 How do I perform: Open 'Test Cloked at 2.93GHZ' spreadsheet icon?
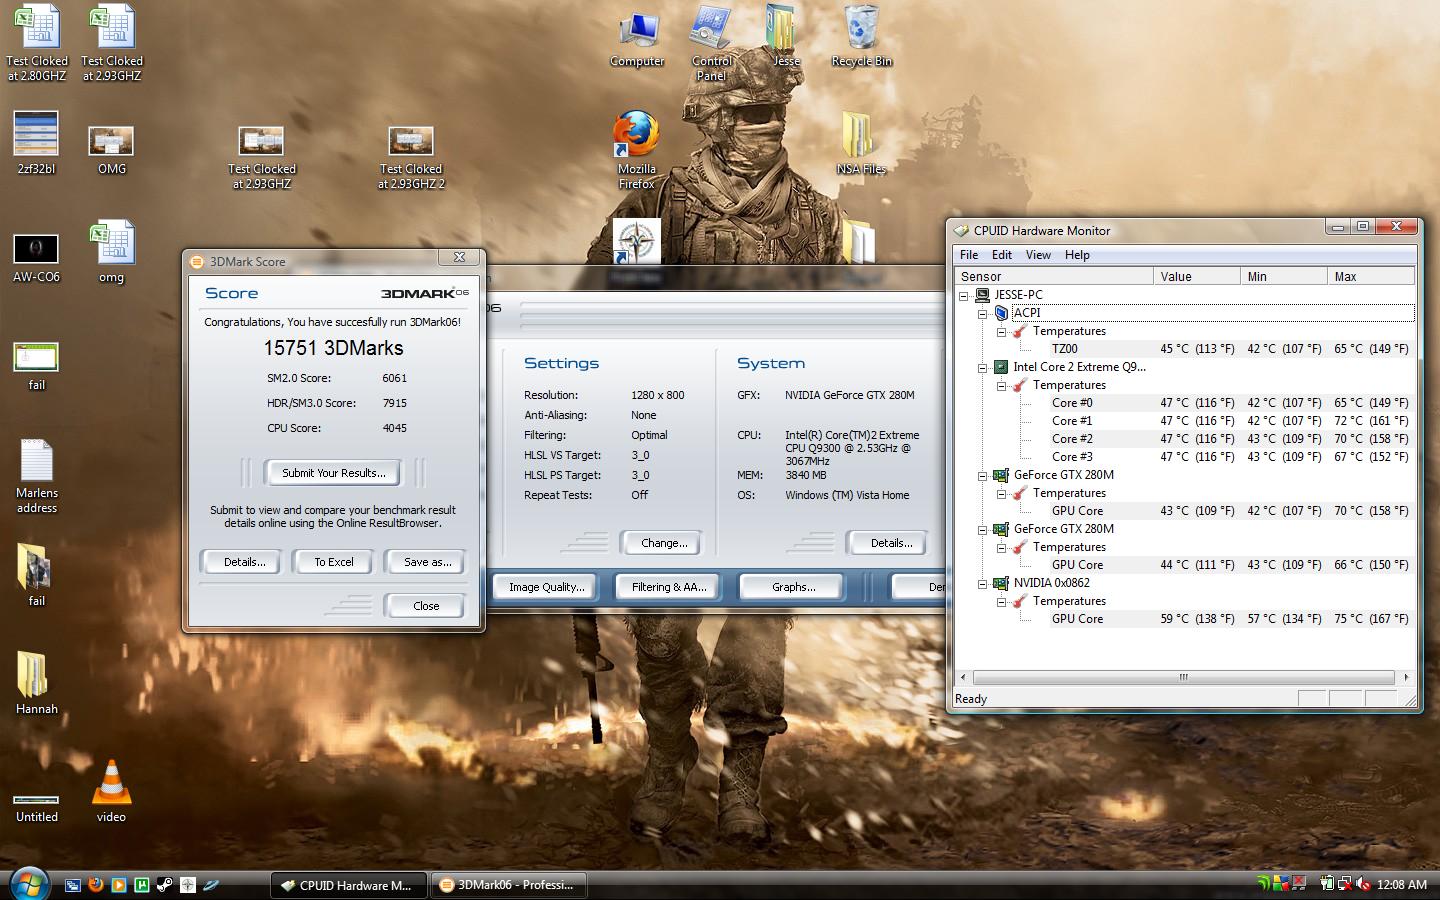pyautogui.click(x=111, y=42)
